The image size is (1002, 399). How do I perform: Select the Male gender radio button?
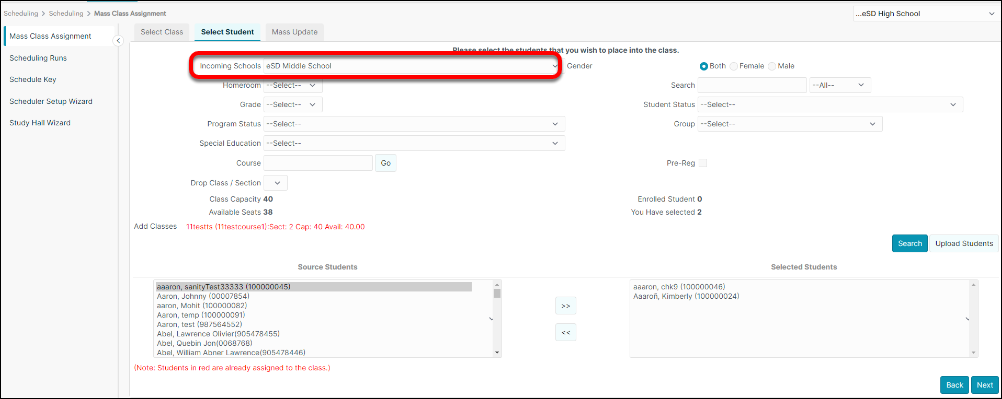(772, 66)
